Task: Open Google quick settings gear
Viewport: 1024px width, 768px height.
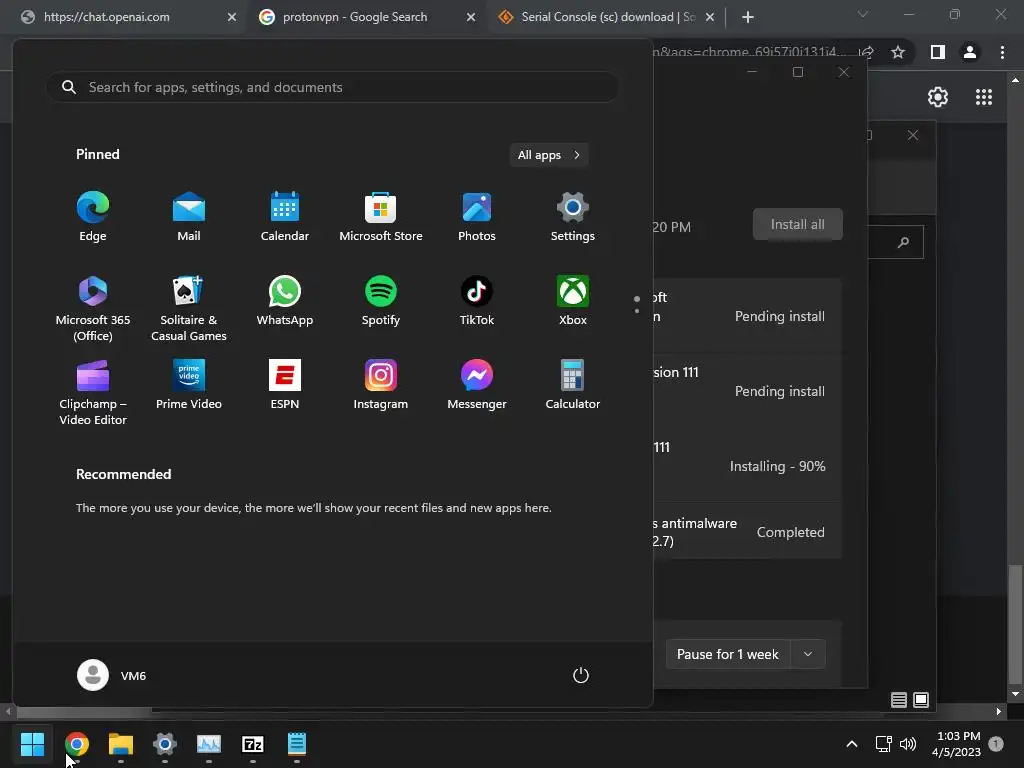Action: pos(938,97)
